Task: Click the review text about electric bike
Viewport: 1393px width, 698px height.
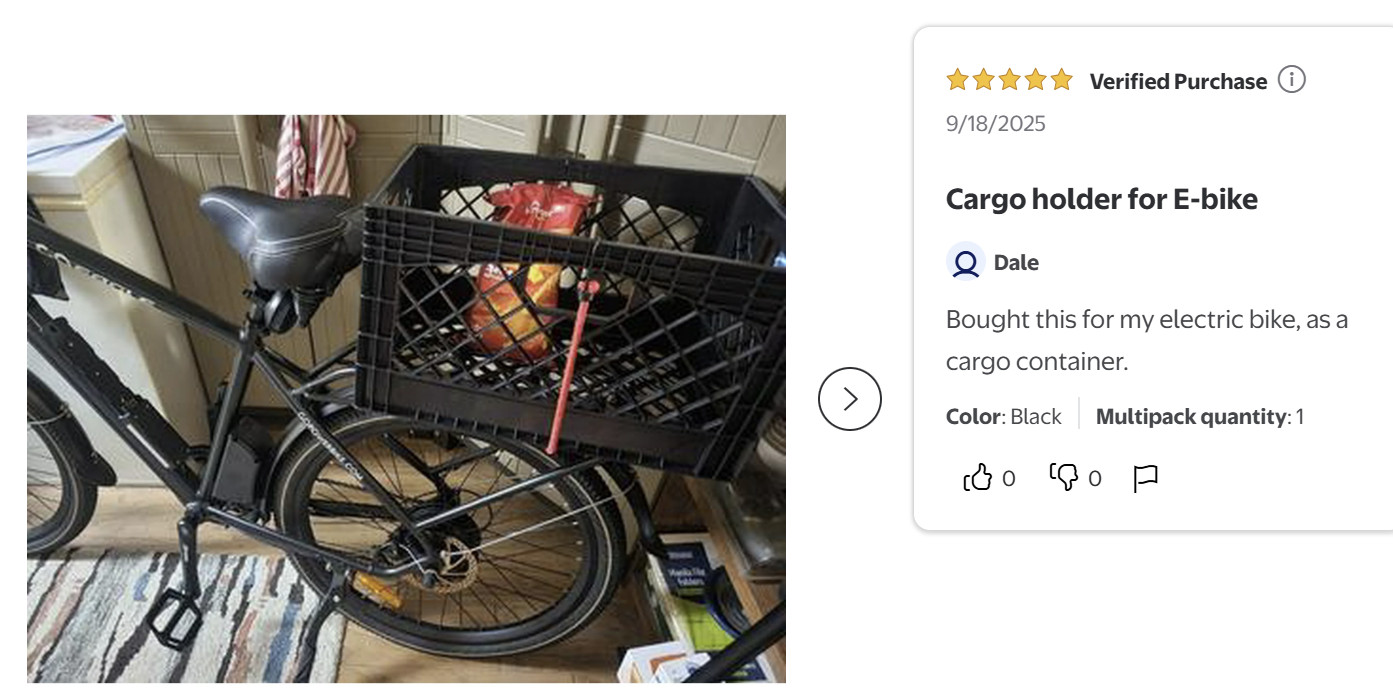Action: point(1147,340)
